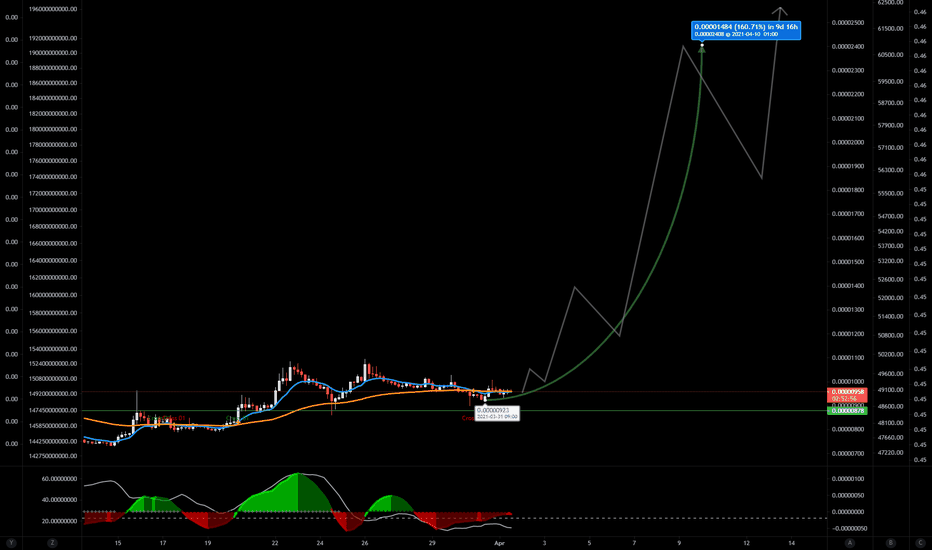Click the green price label 0.00000878
This screenshot has height=550, width=932.
pyautogui.click(x=846, y=411)
